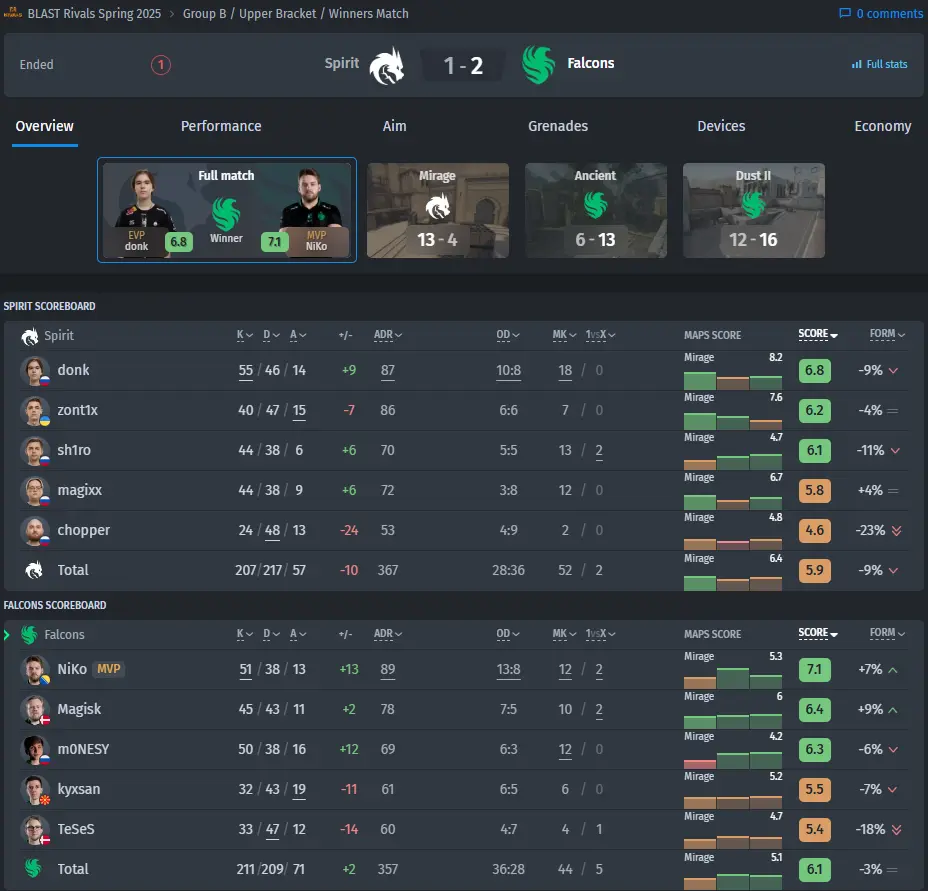Click magixx's player avatar

[x=34, y=491]
